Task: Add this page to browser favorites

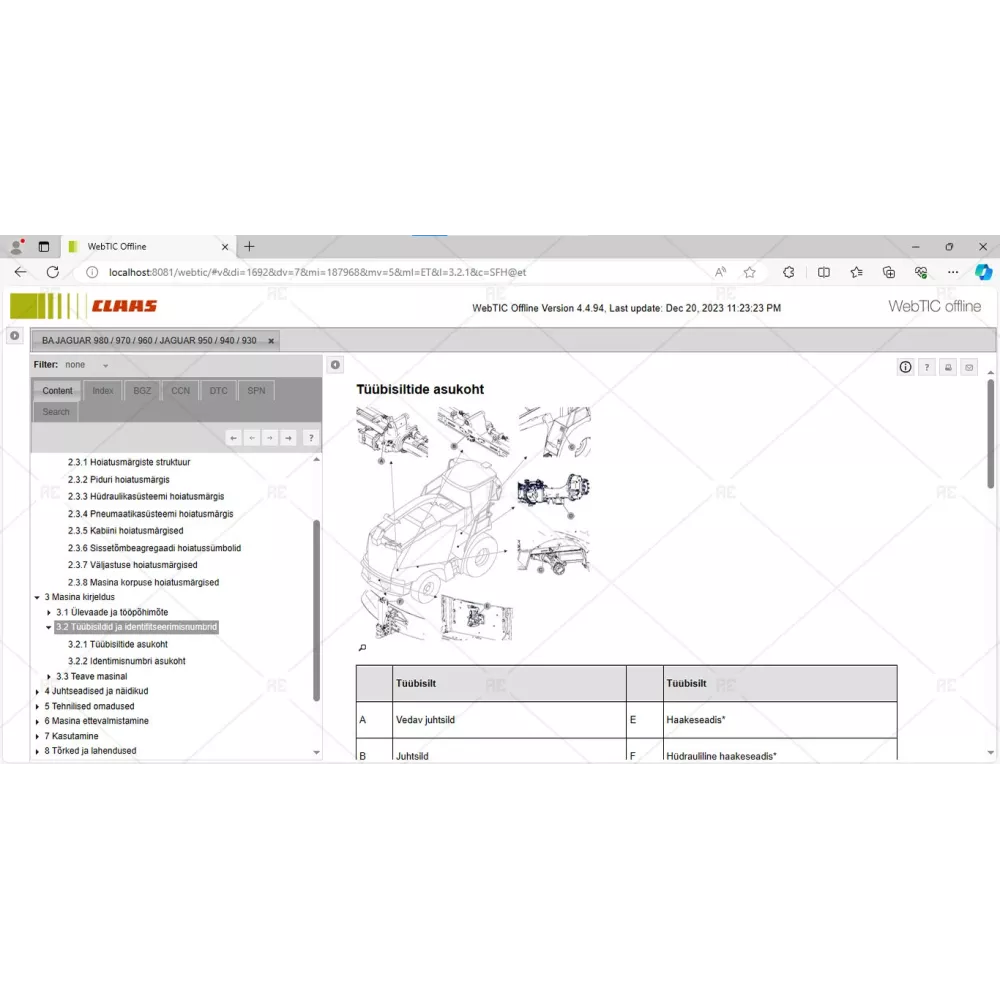Action: coord(750,272)
